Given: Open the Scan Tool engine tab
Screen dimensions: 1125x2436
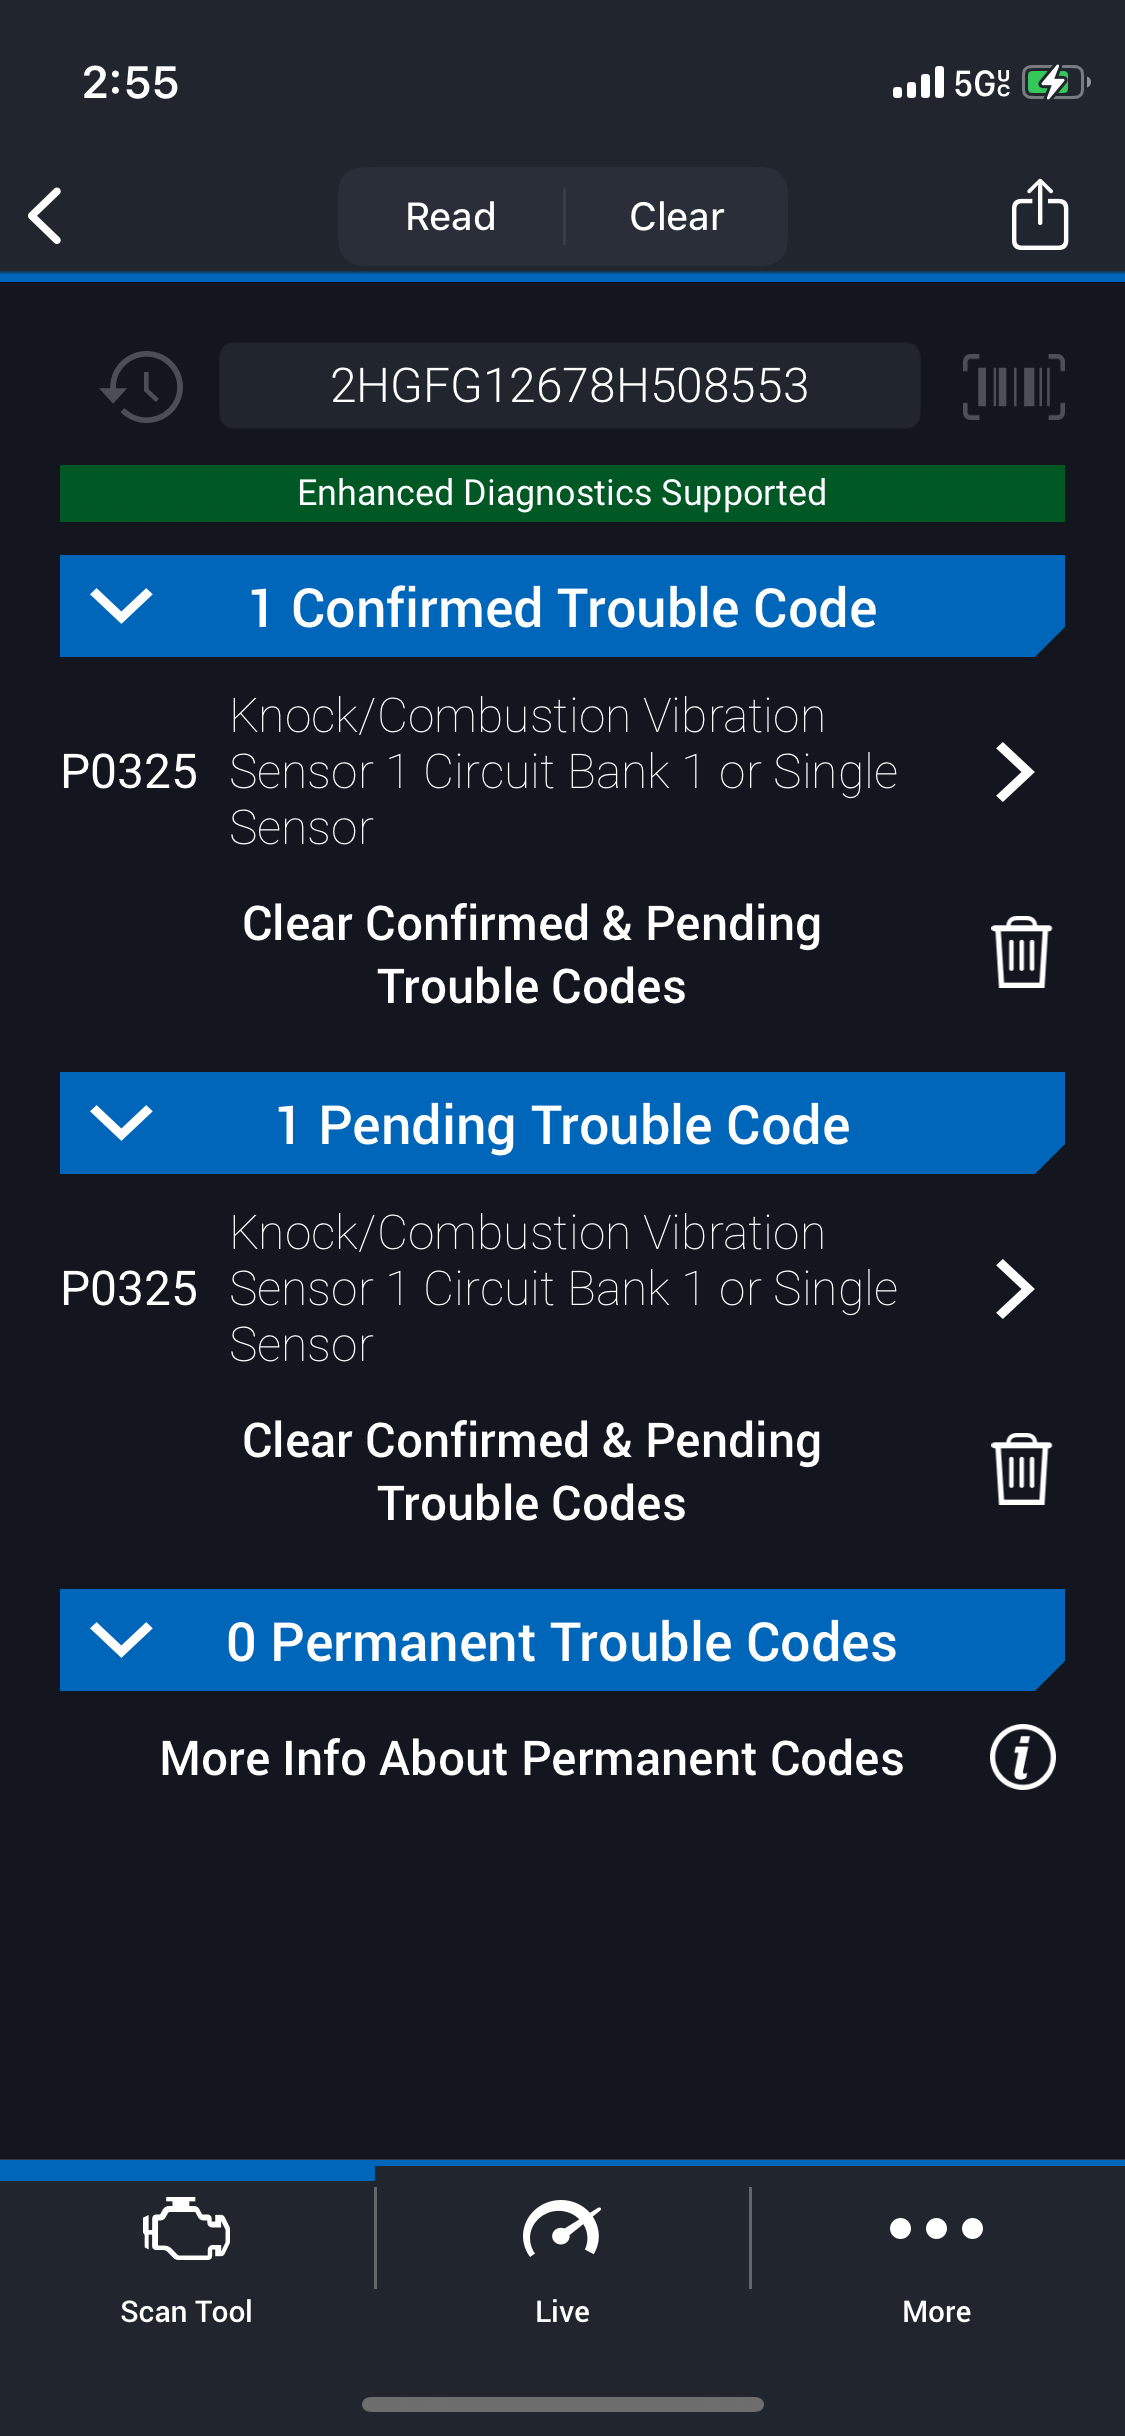Looking at the screenshot, I should [187, 2257].
